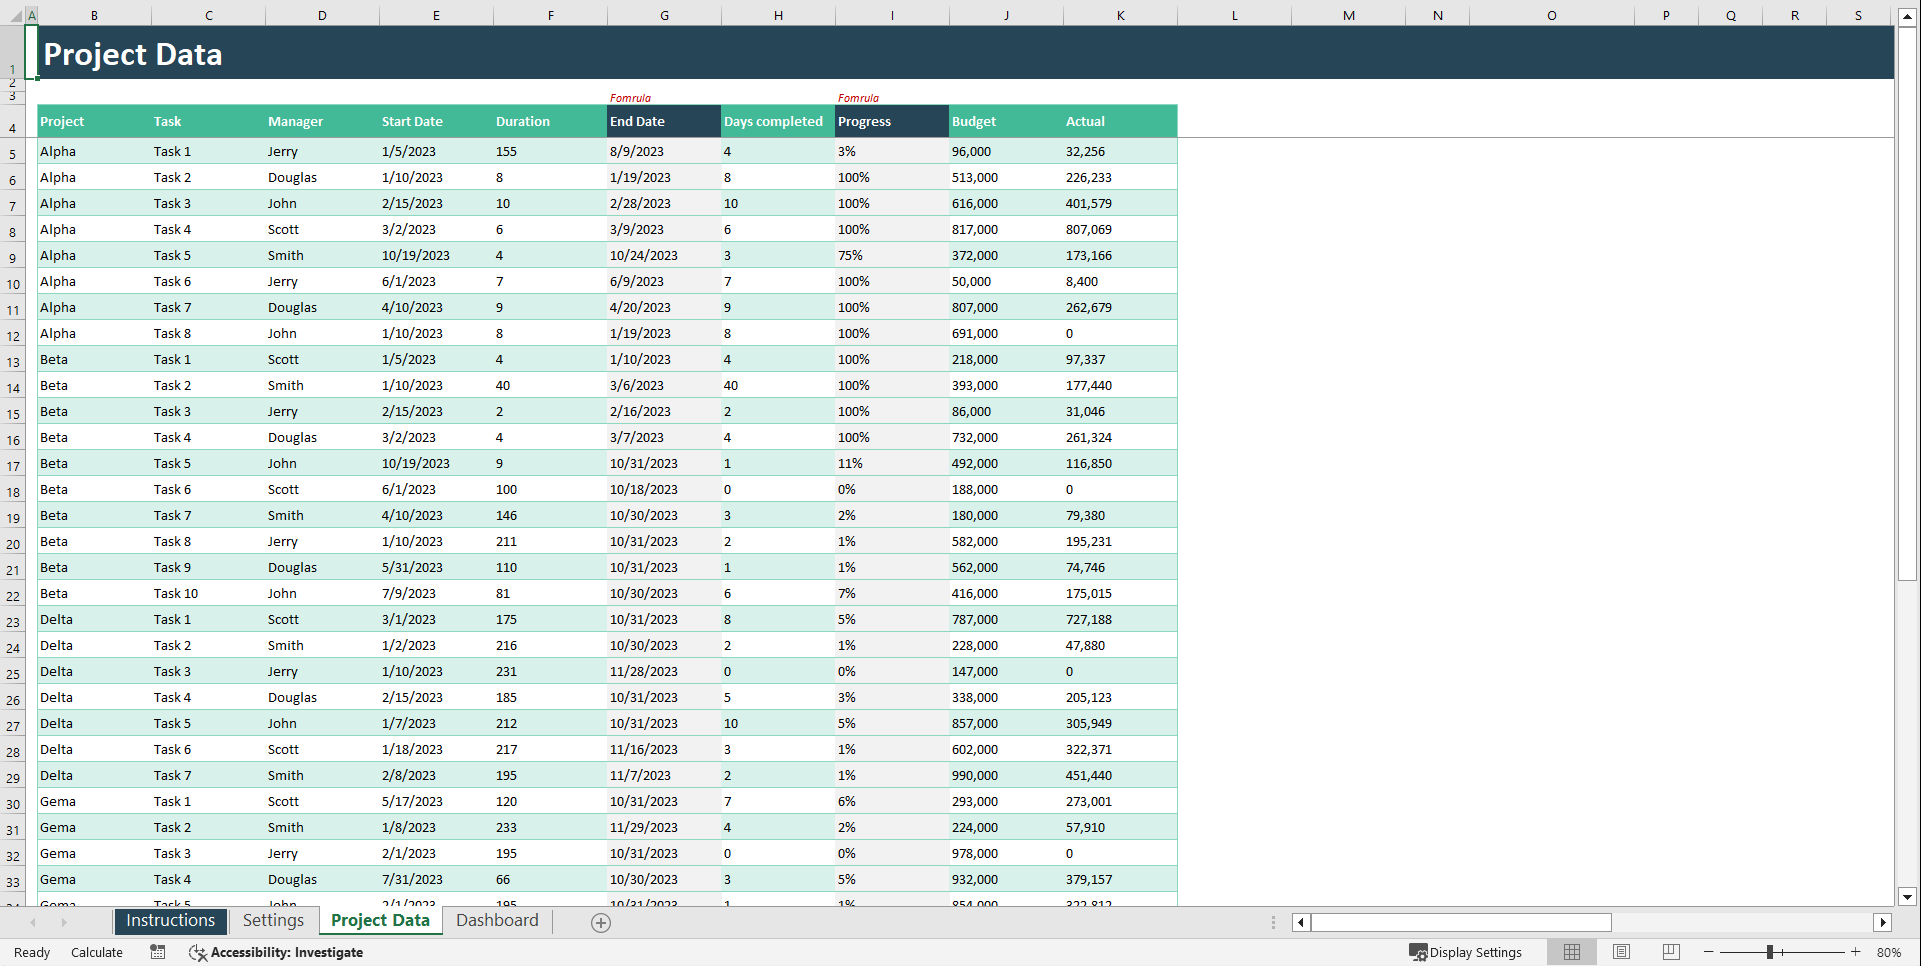
Task: Open Display Settings in the status bar
Action: click(x=1467, y=952)
